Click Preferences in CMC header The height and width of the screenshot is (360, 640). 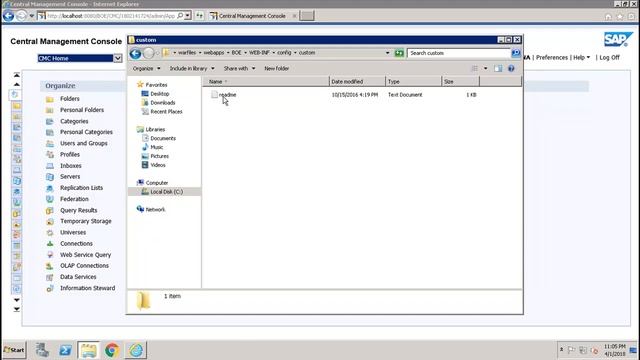552,58
